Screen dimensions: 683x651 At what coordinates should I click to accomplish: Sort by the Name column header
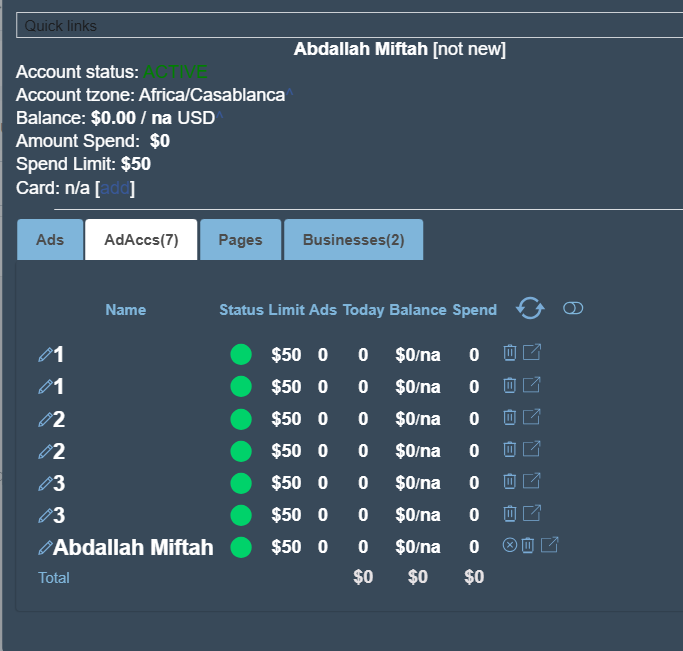126,310
